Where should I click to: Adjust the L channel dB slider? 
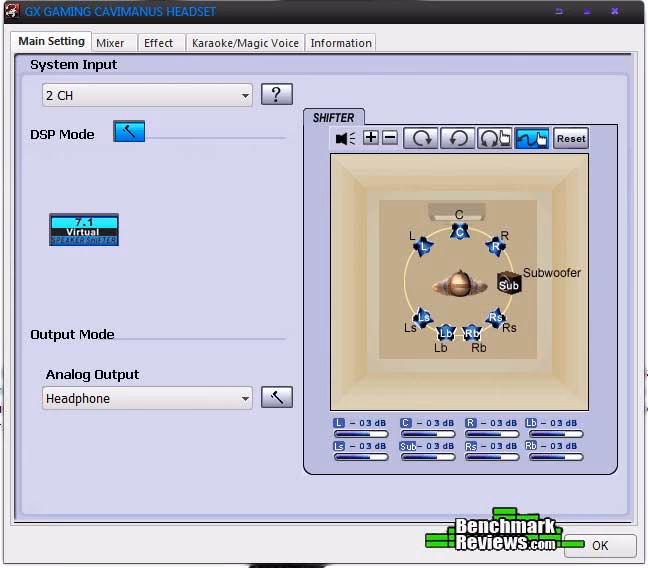coord(361,434)
